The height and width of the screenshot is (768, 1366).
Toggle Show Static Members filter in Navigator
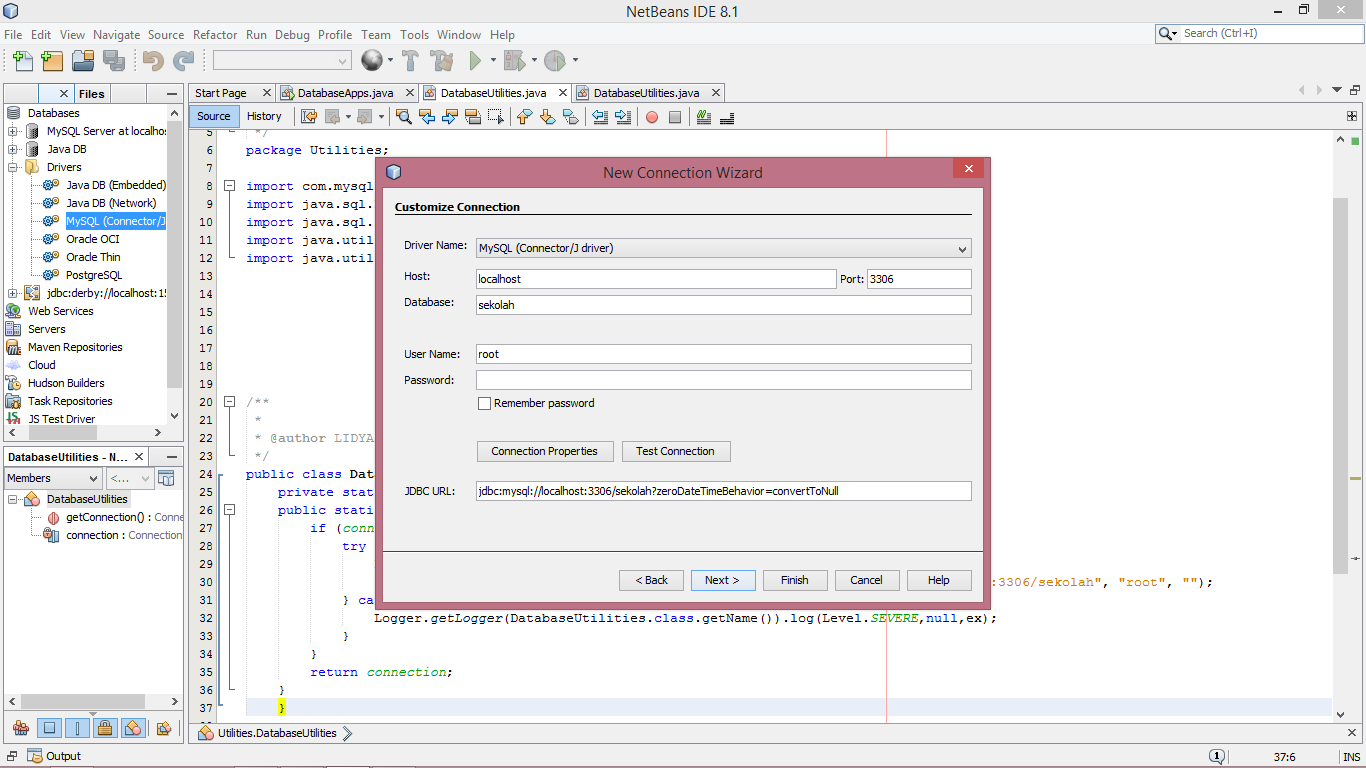(77, 728)
